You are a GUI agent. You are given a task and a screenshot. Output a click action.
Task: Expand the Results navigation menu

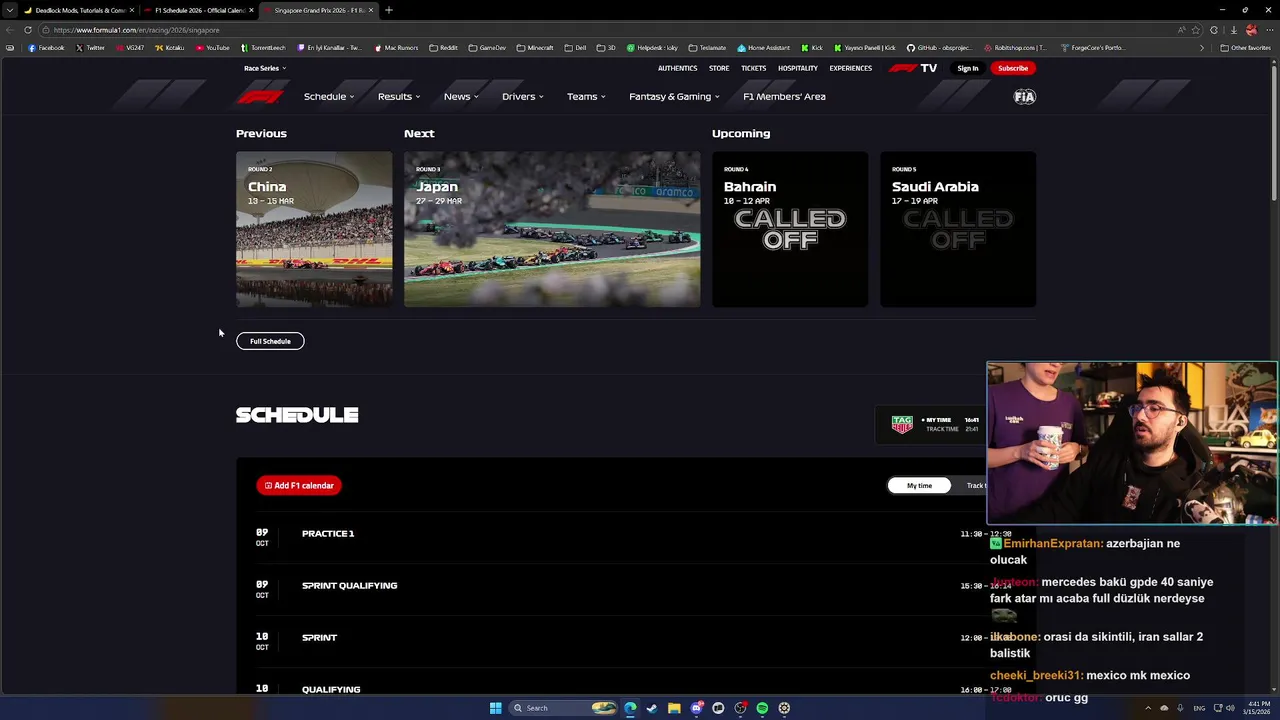point(399,97)
